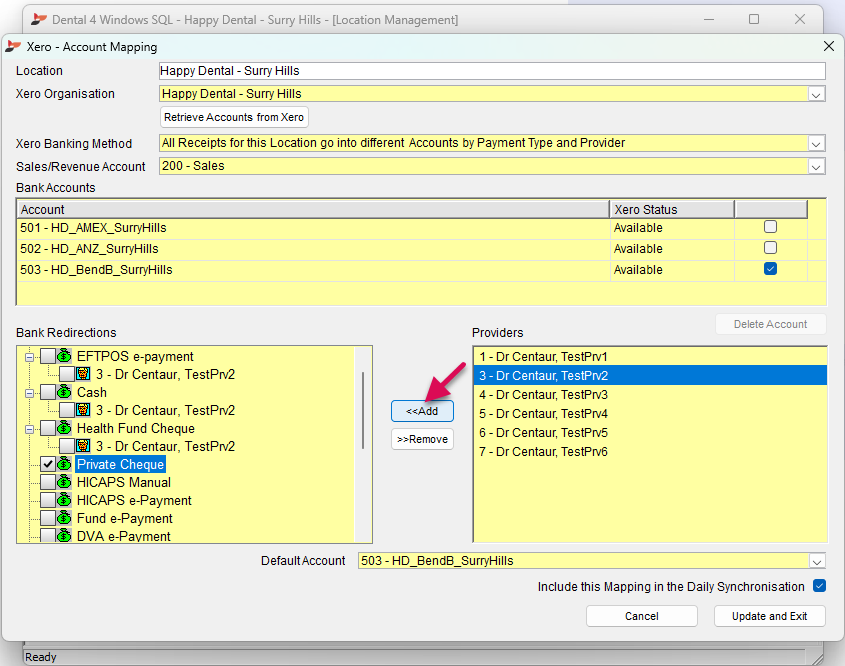This screenshot has width=845, height=666.
Task: Click the provider icon under Cash
Action: pos(83,410)
